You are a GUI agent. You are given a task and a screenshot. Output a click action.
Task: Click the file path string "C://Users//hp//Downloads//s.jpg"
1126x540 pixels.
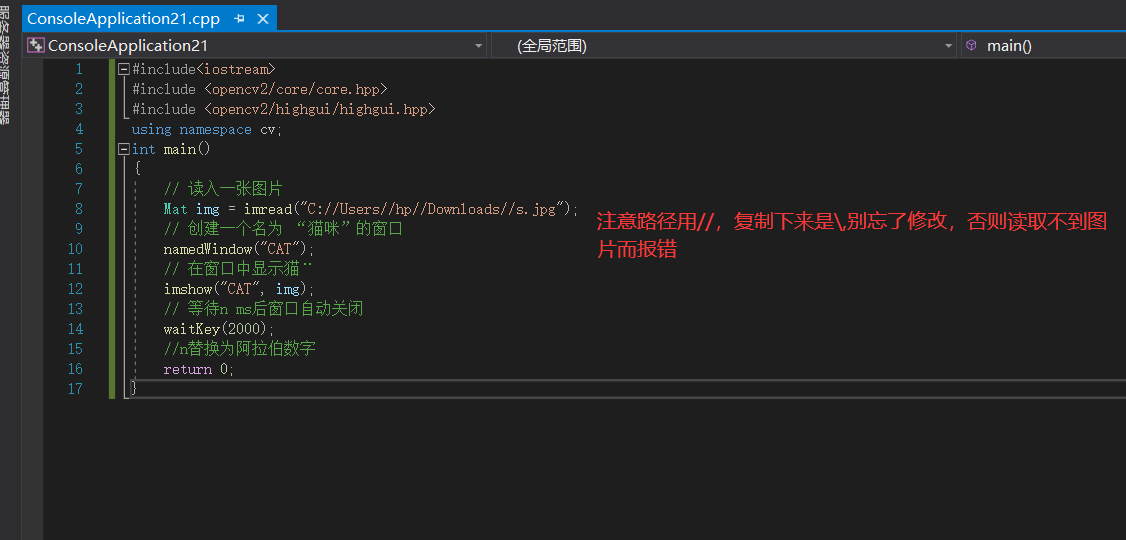pos(434,209)
